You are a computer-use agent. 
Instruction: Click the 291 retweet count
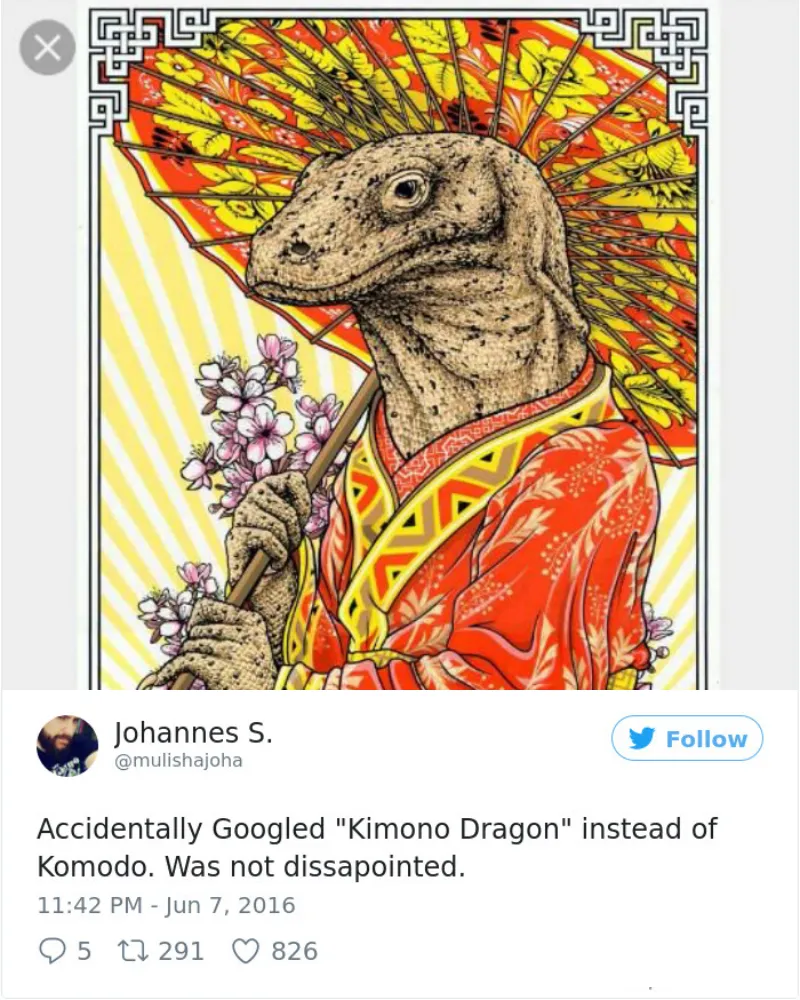tap(181, 951)
